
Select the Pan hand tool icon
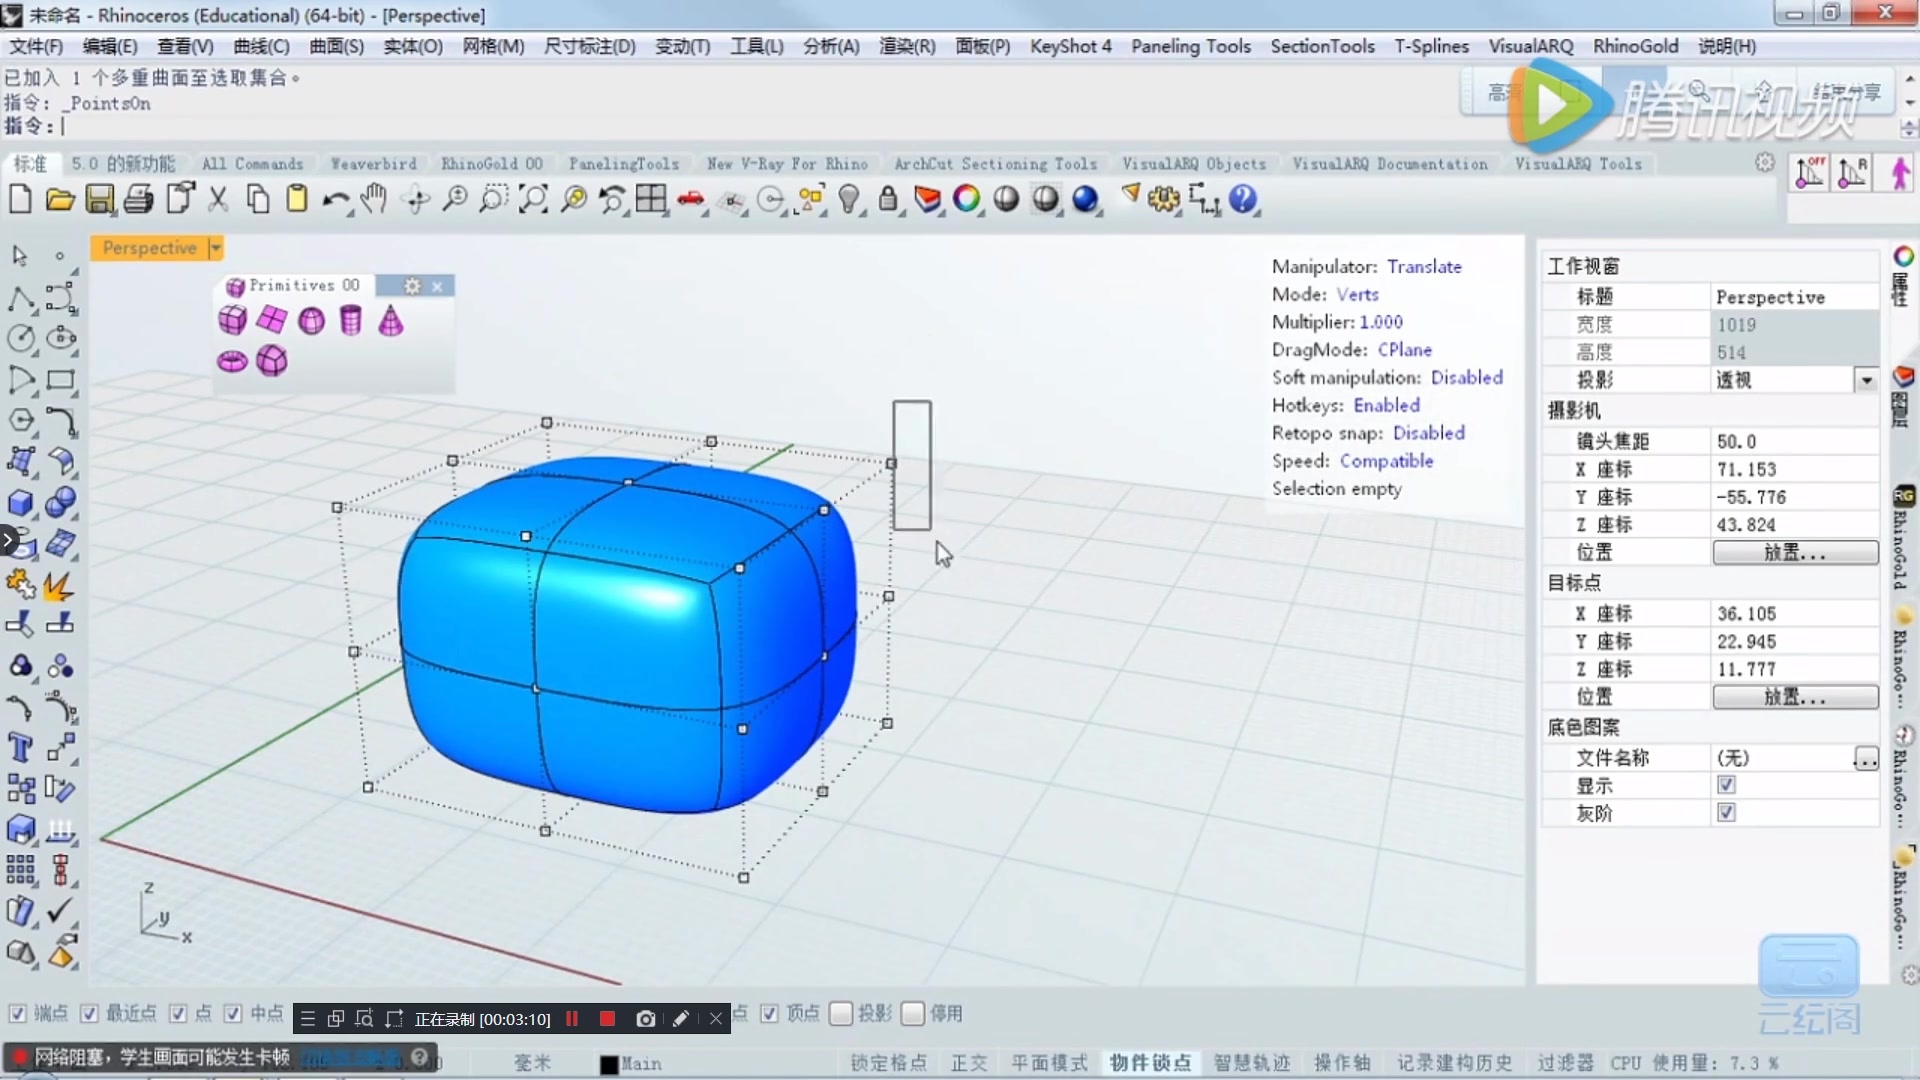tap(374, 199)
